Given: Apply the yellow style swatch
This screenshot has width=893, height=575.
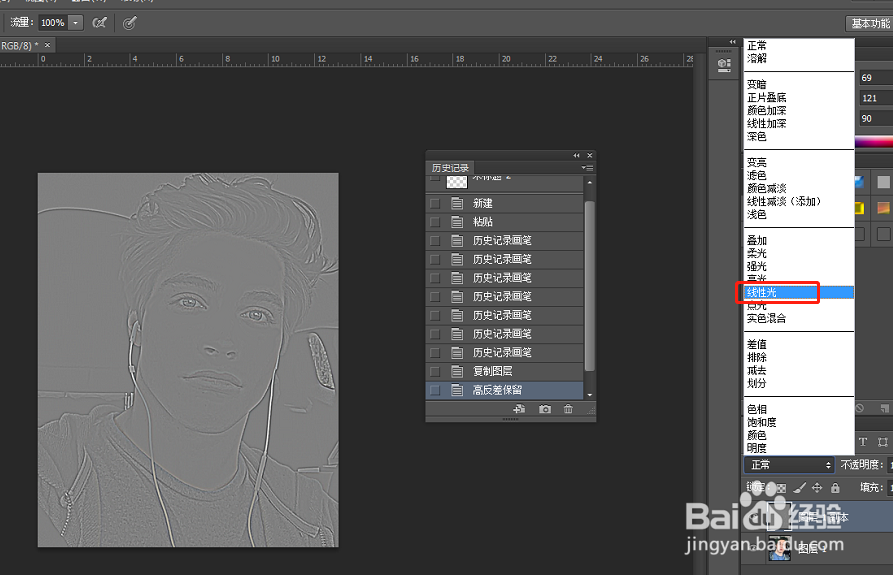Looking at the screenshot, I should click(859, 208).
